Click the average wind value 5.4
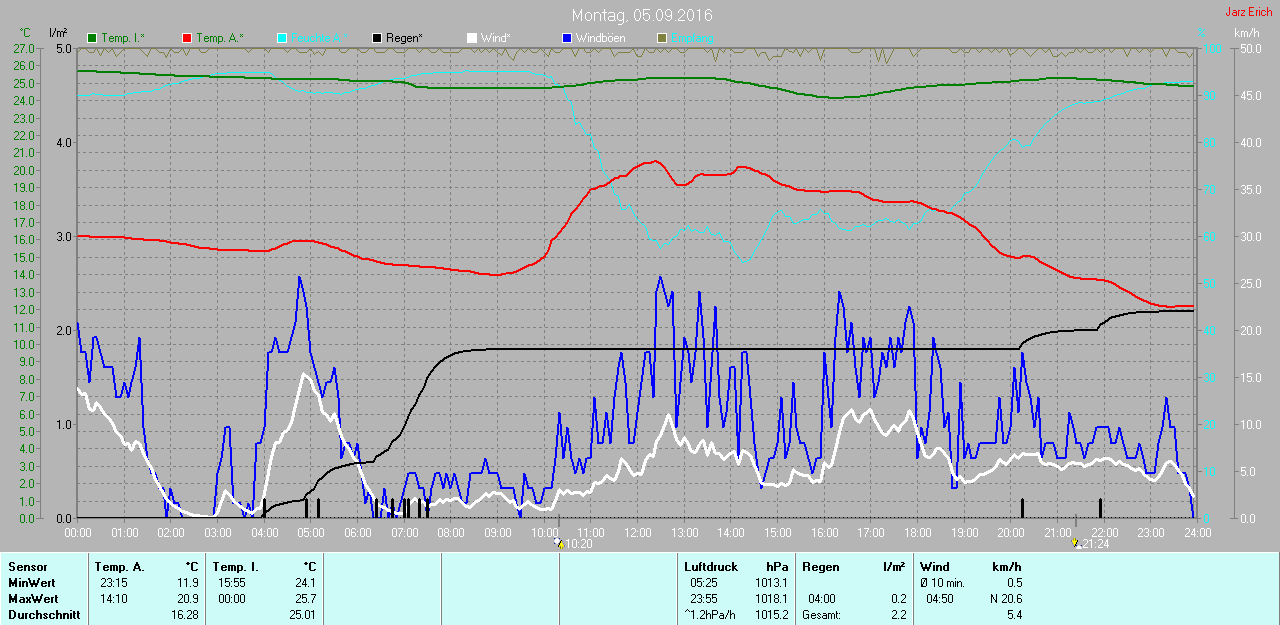This screenshot has height=625, width=1280. (x=1013, y=615)
